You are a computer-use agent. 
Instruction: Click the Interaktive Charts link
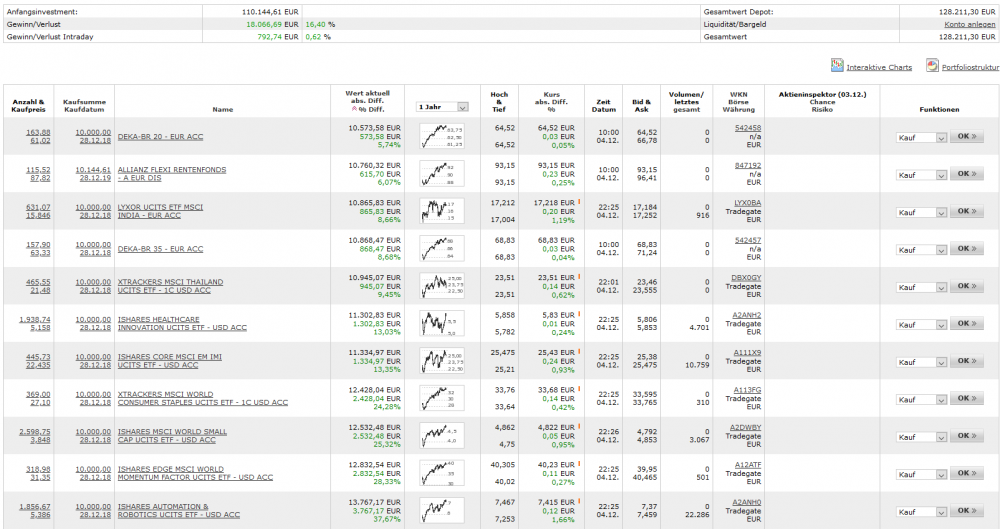coord(879,67)
